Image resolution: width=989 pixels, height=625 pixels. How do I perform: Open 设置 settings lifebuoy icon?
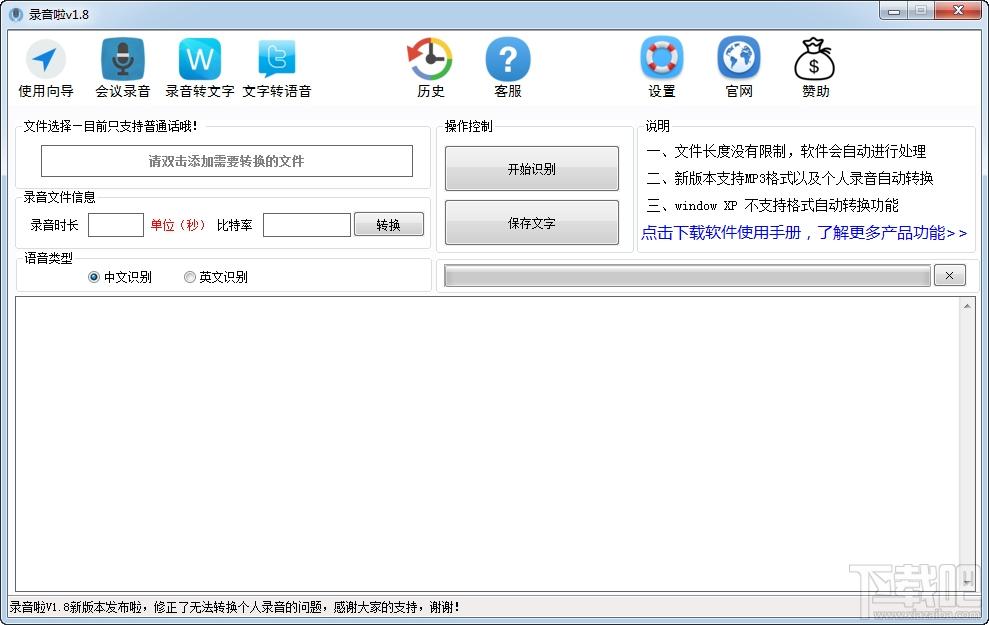pyautogui.click(x=661, y=61)
